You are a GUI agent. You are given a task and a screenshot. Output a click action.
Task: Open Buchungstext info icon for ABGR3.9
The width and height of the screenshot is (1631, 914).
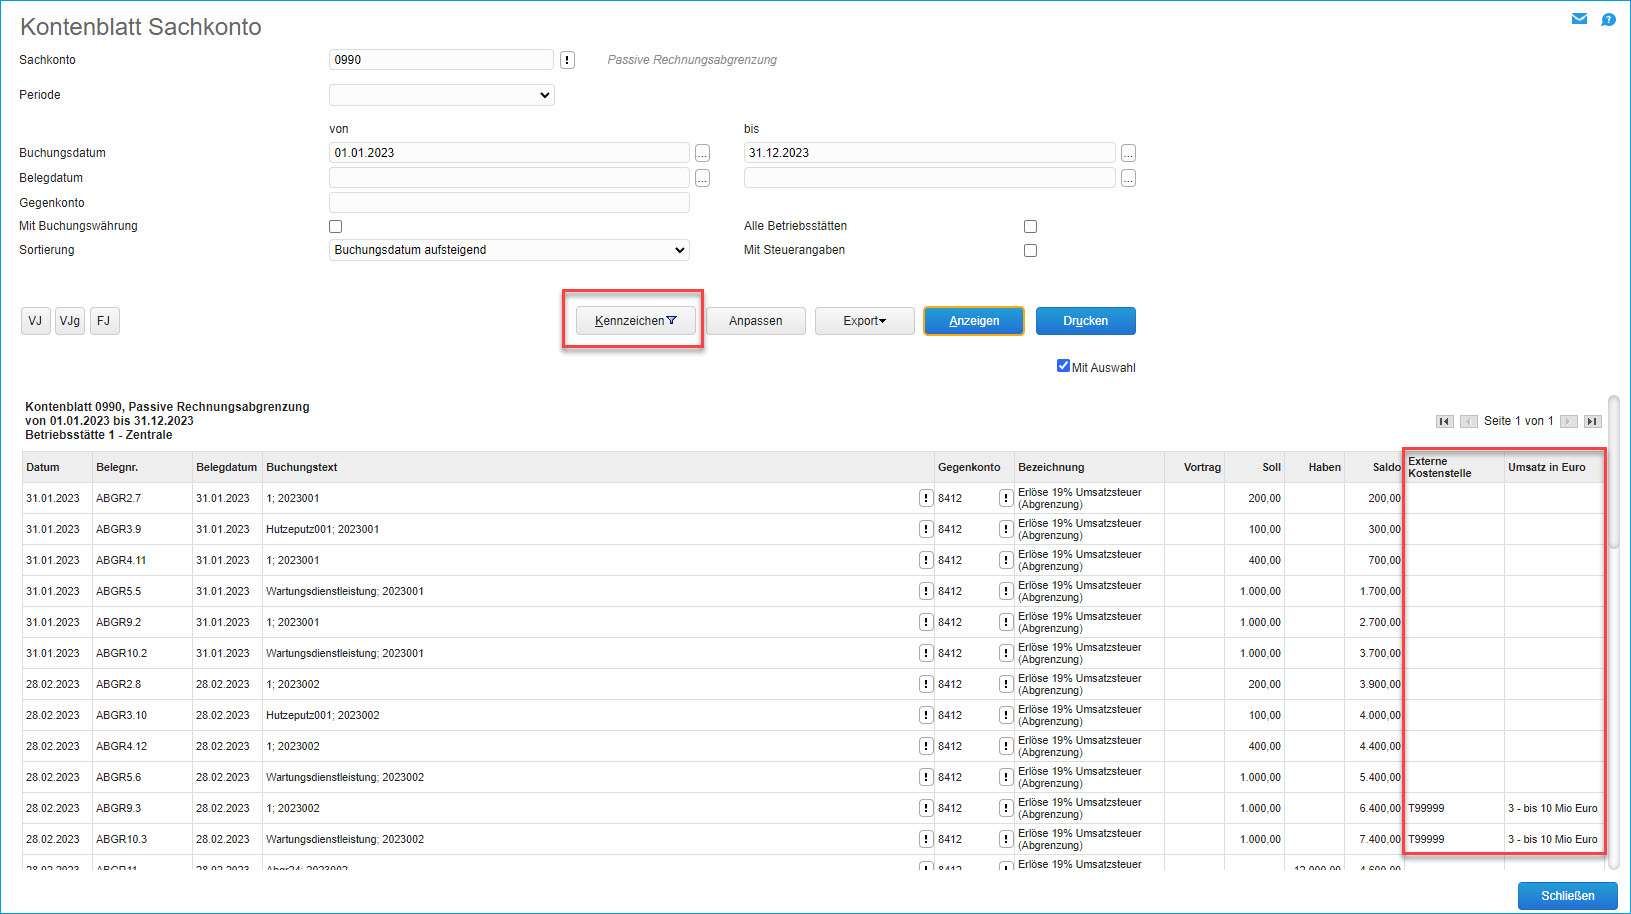[x=926, y=529]
